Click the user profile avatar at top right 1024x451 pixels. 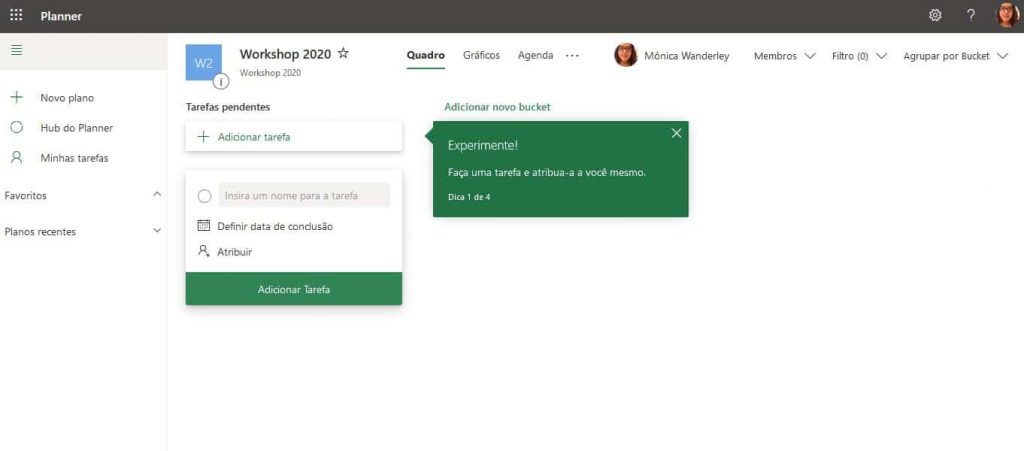[1007, 16]
